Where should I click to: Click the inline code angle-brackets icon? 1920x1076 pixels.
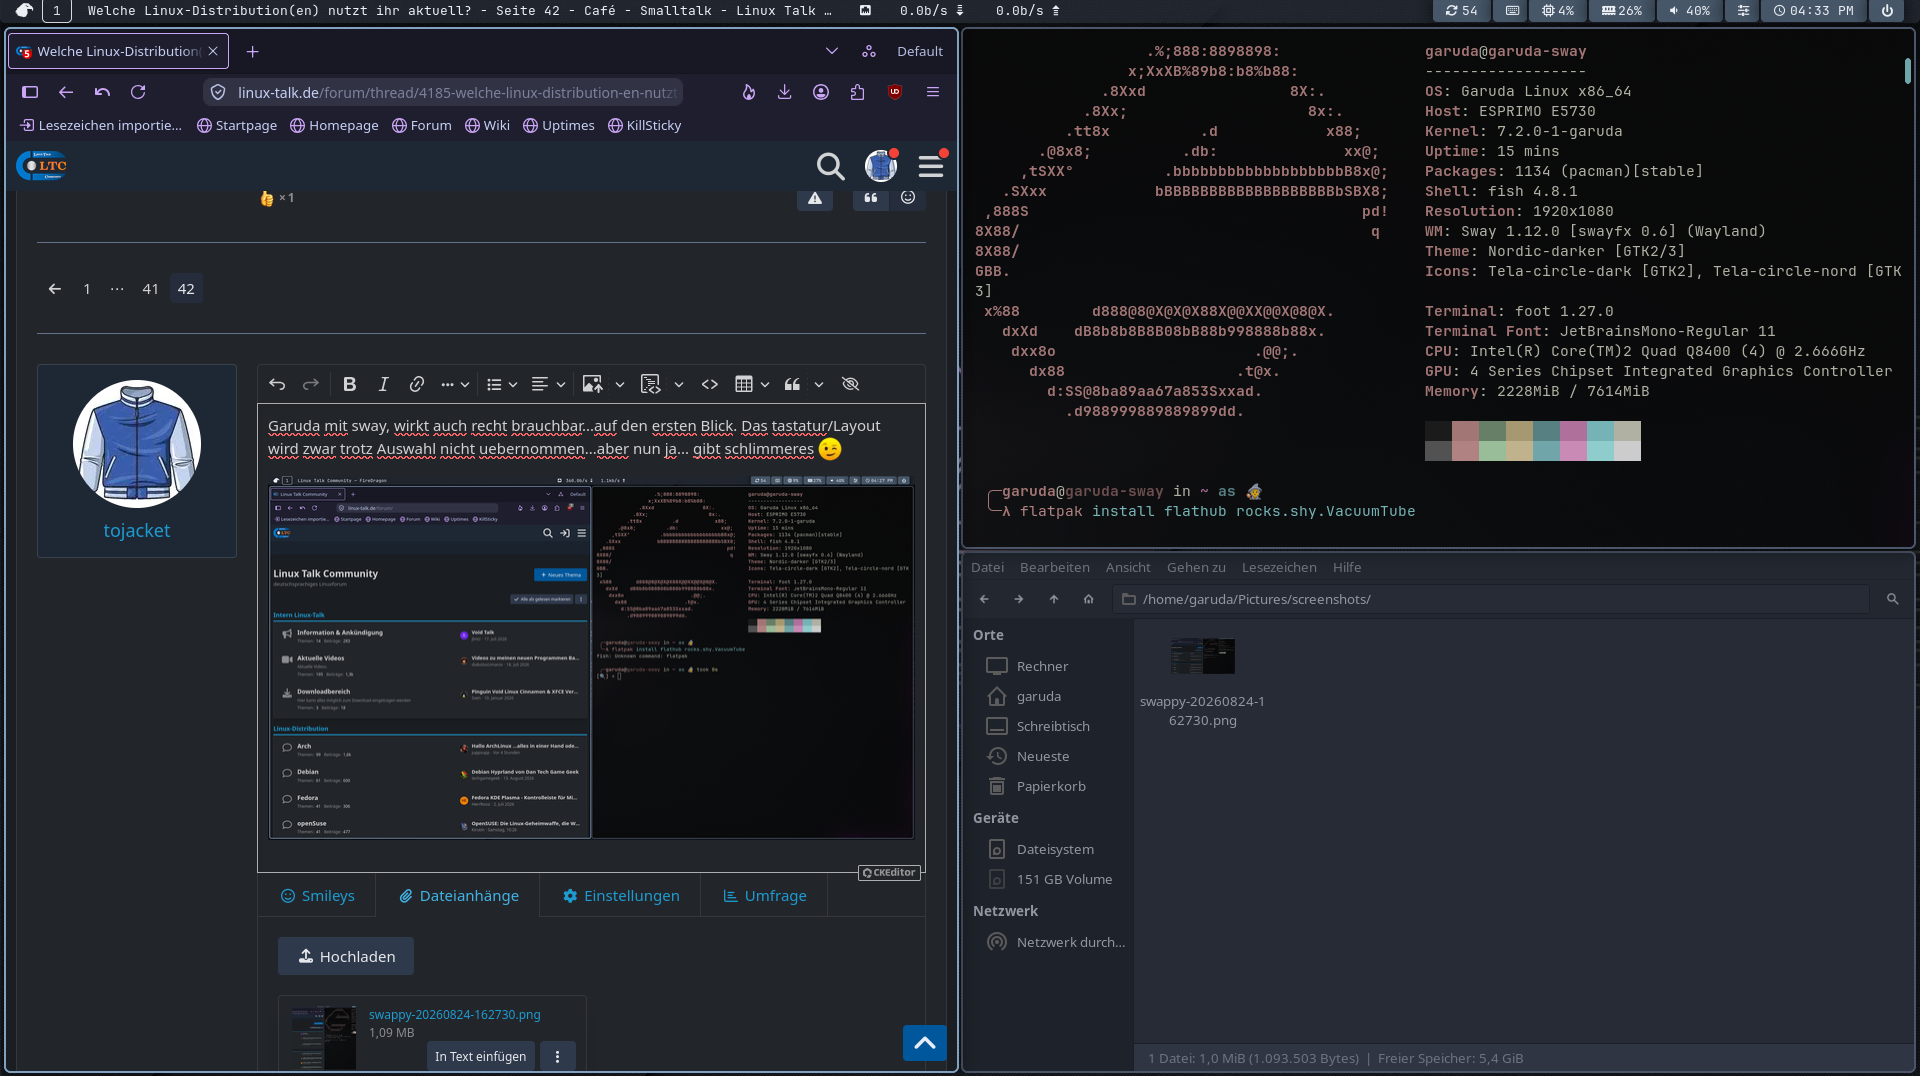(710, 384)
